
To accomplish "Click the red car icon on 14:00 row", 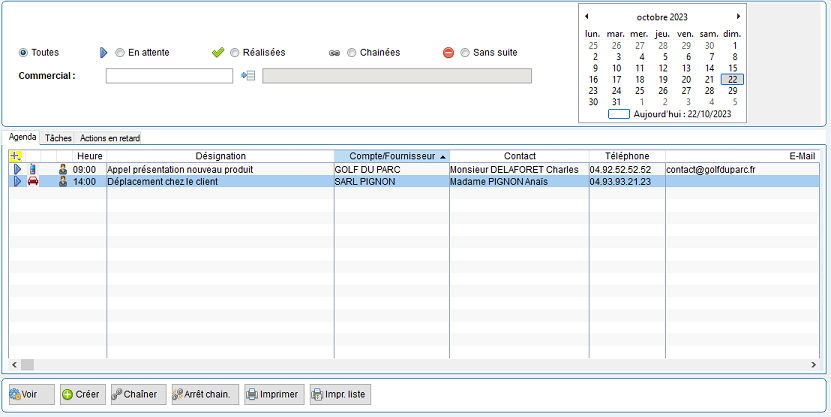I will (x=32, y=182).
